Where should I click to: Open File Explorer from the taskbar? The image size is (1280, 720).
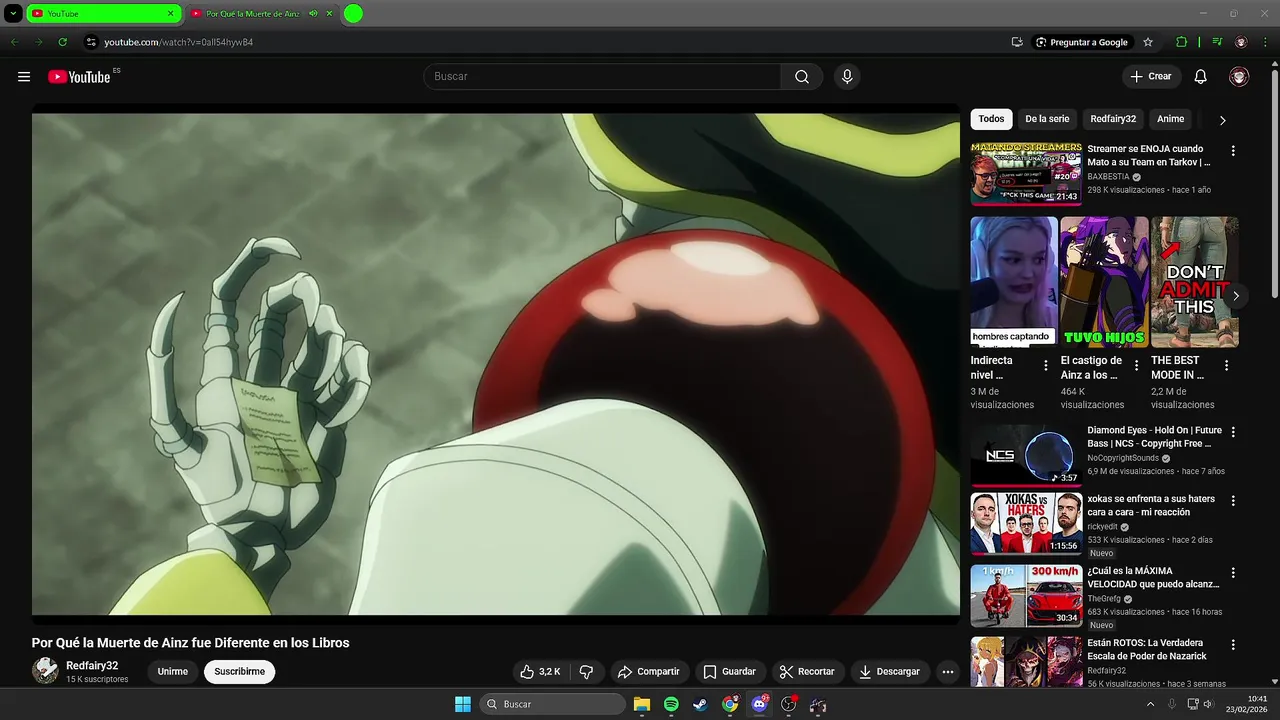pyautogui.click(x=642, y=704)
